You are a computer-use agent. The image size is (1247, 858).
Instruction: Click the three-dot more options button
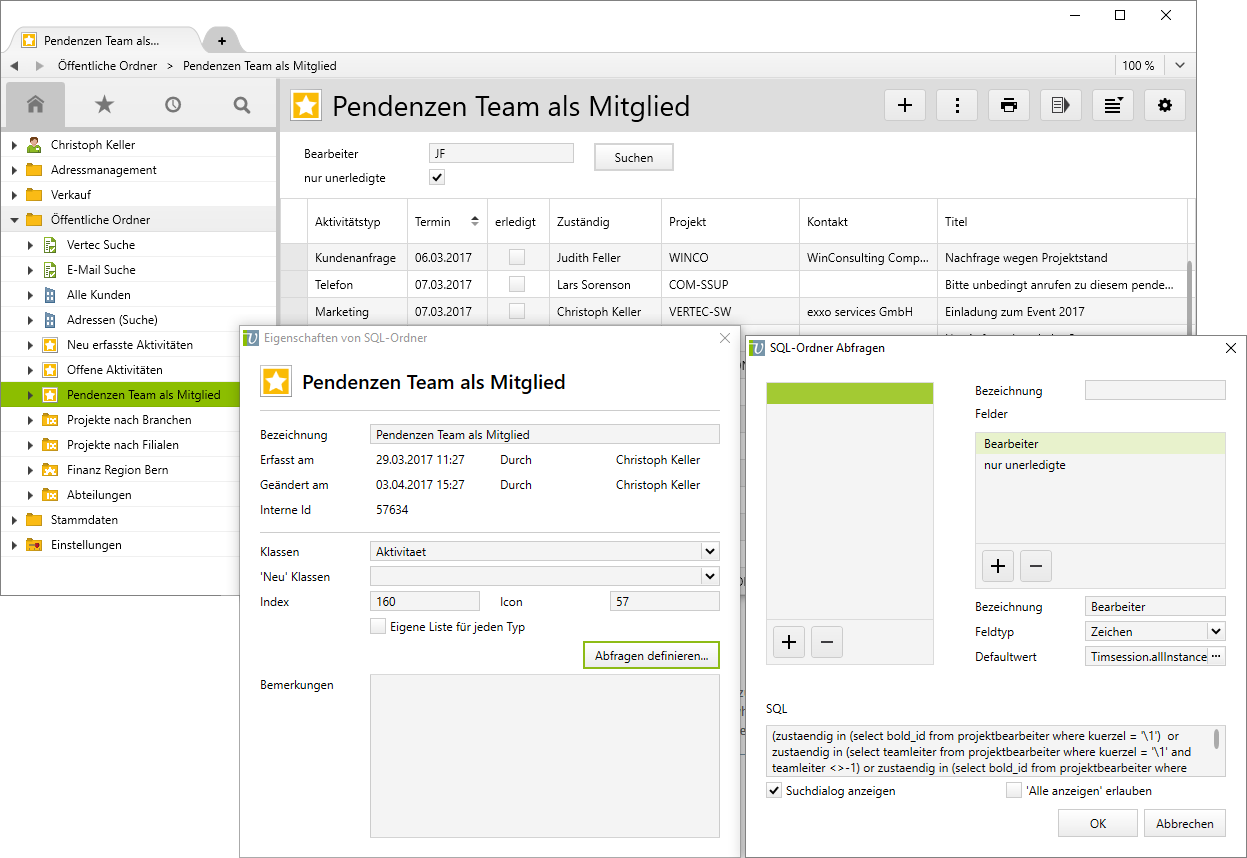pyautogui.click(x=957, y=105)
